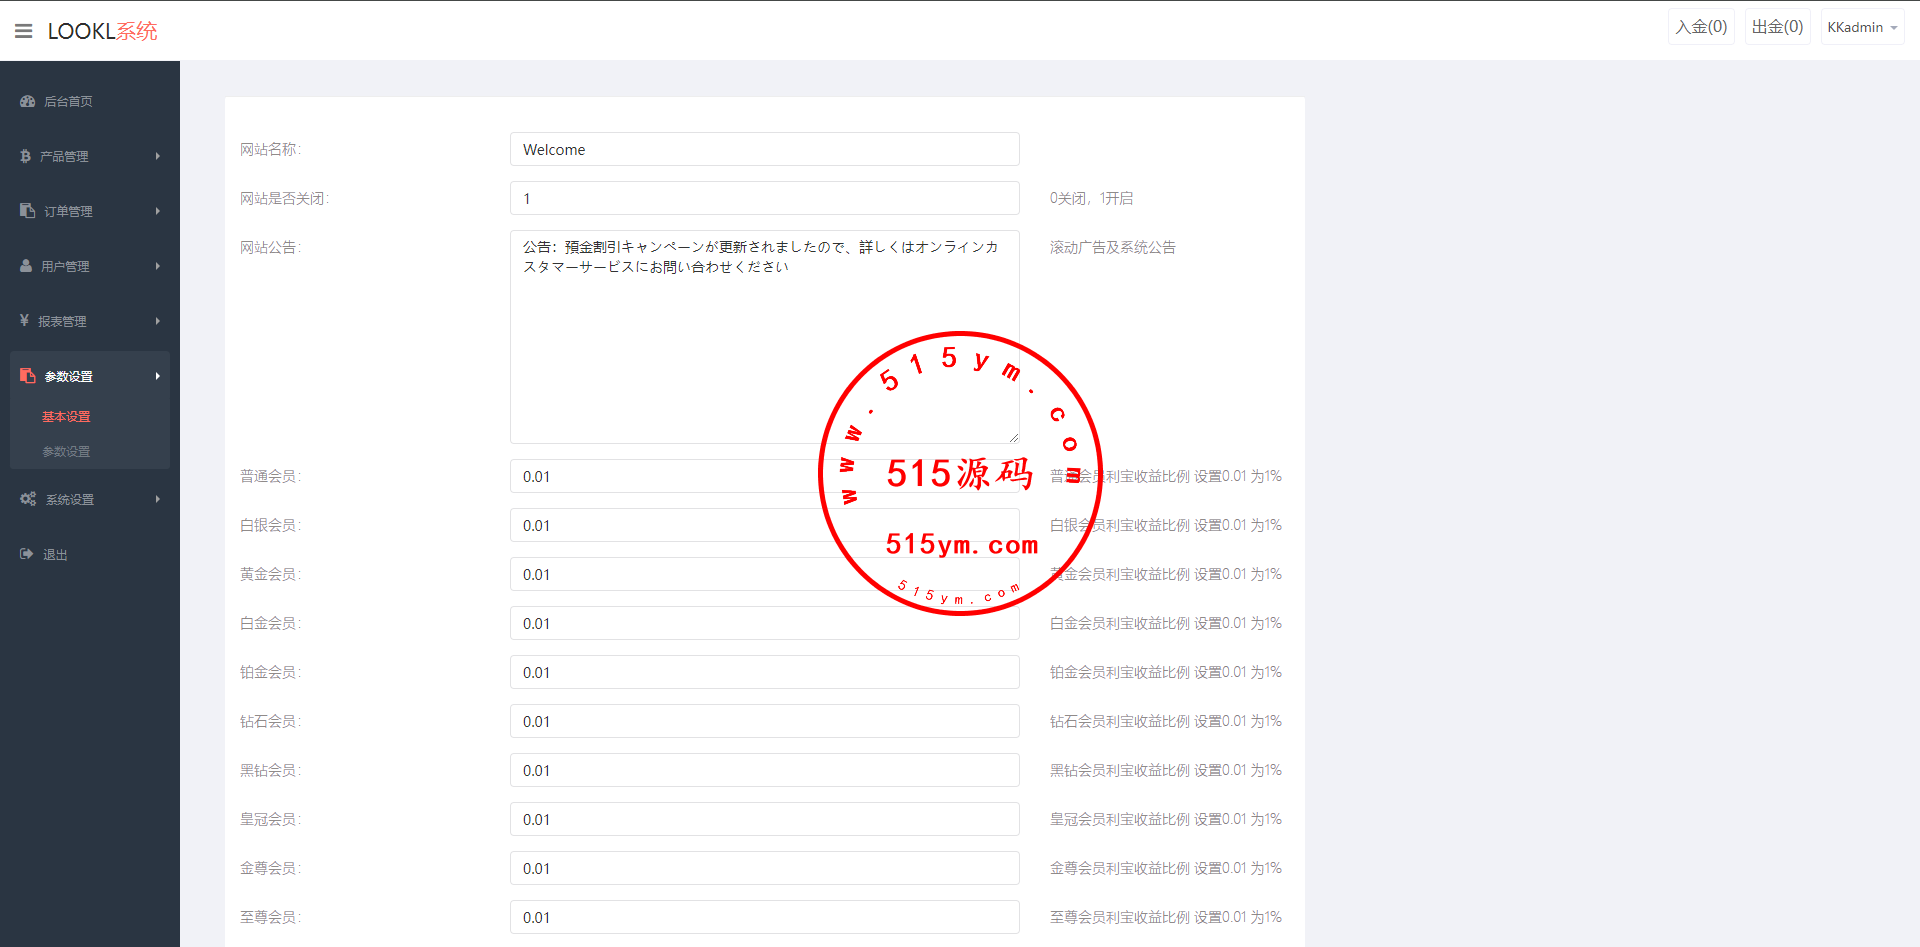This screenshot has width=1920, height=947.
Task: Open 参数设置 submenu item
Action: (66, 452)
